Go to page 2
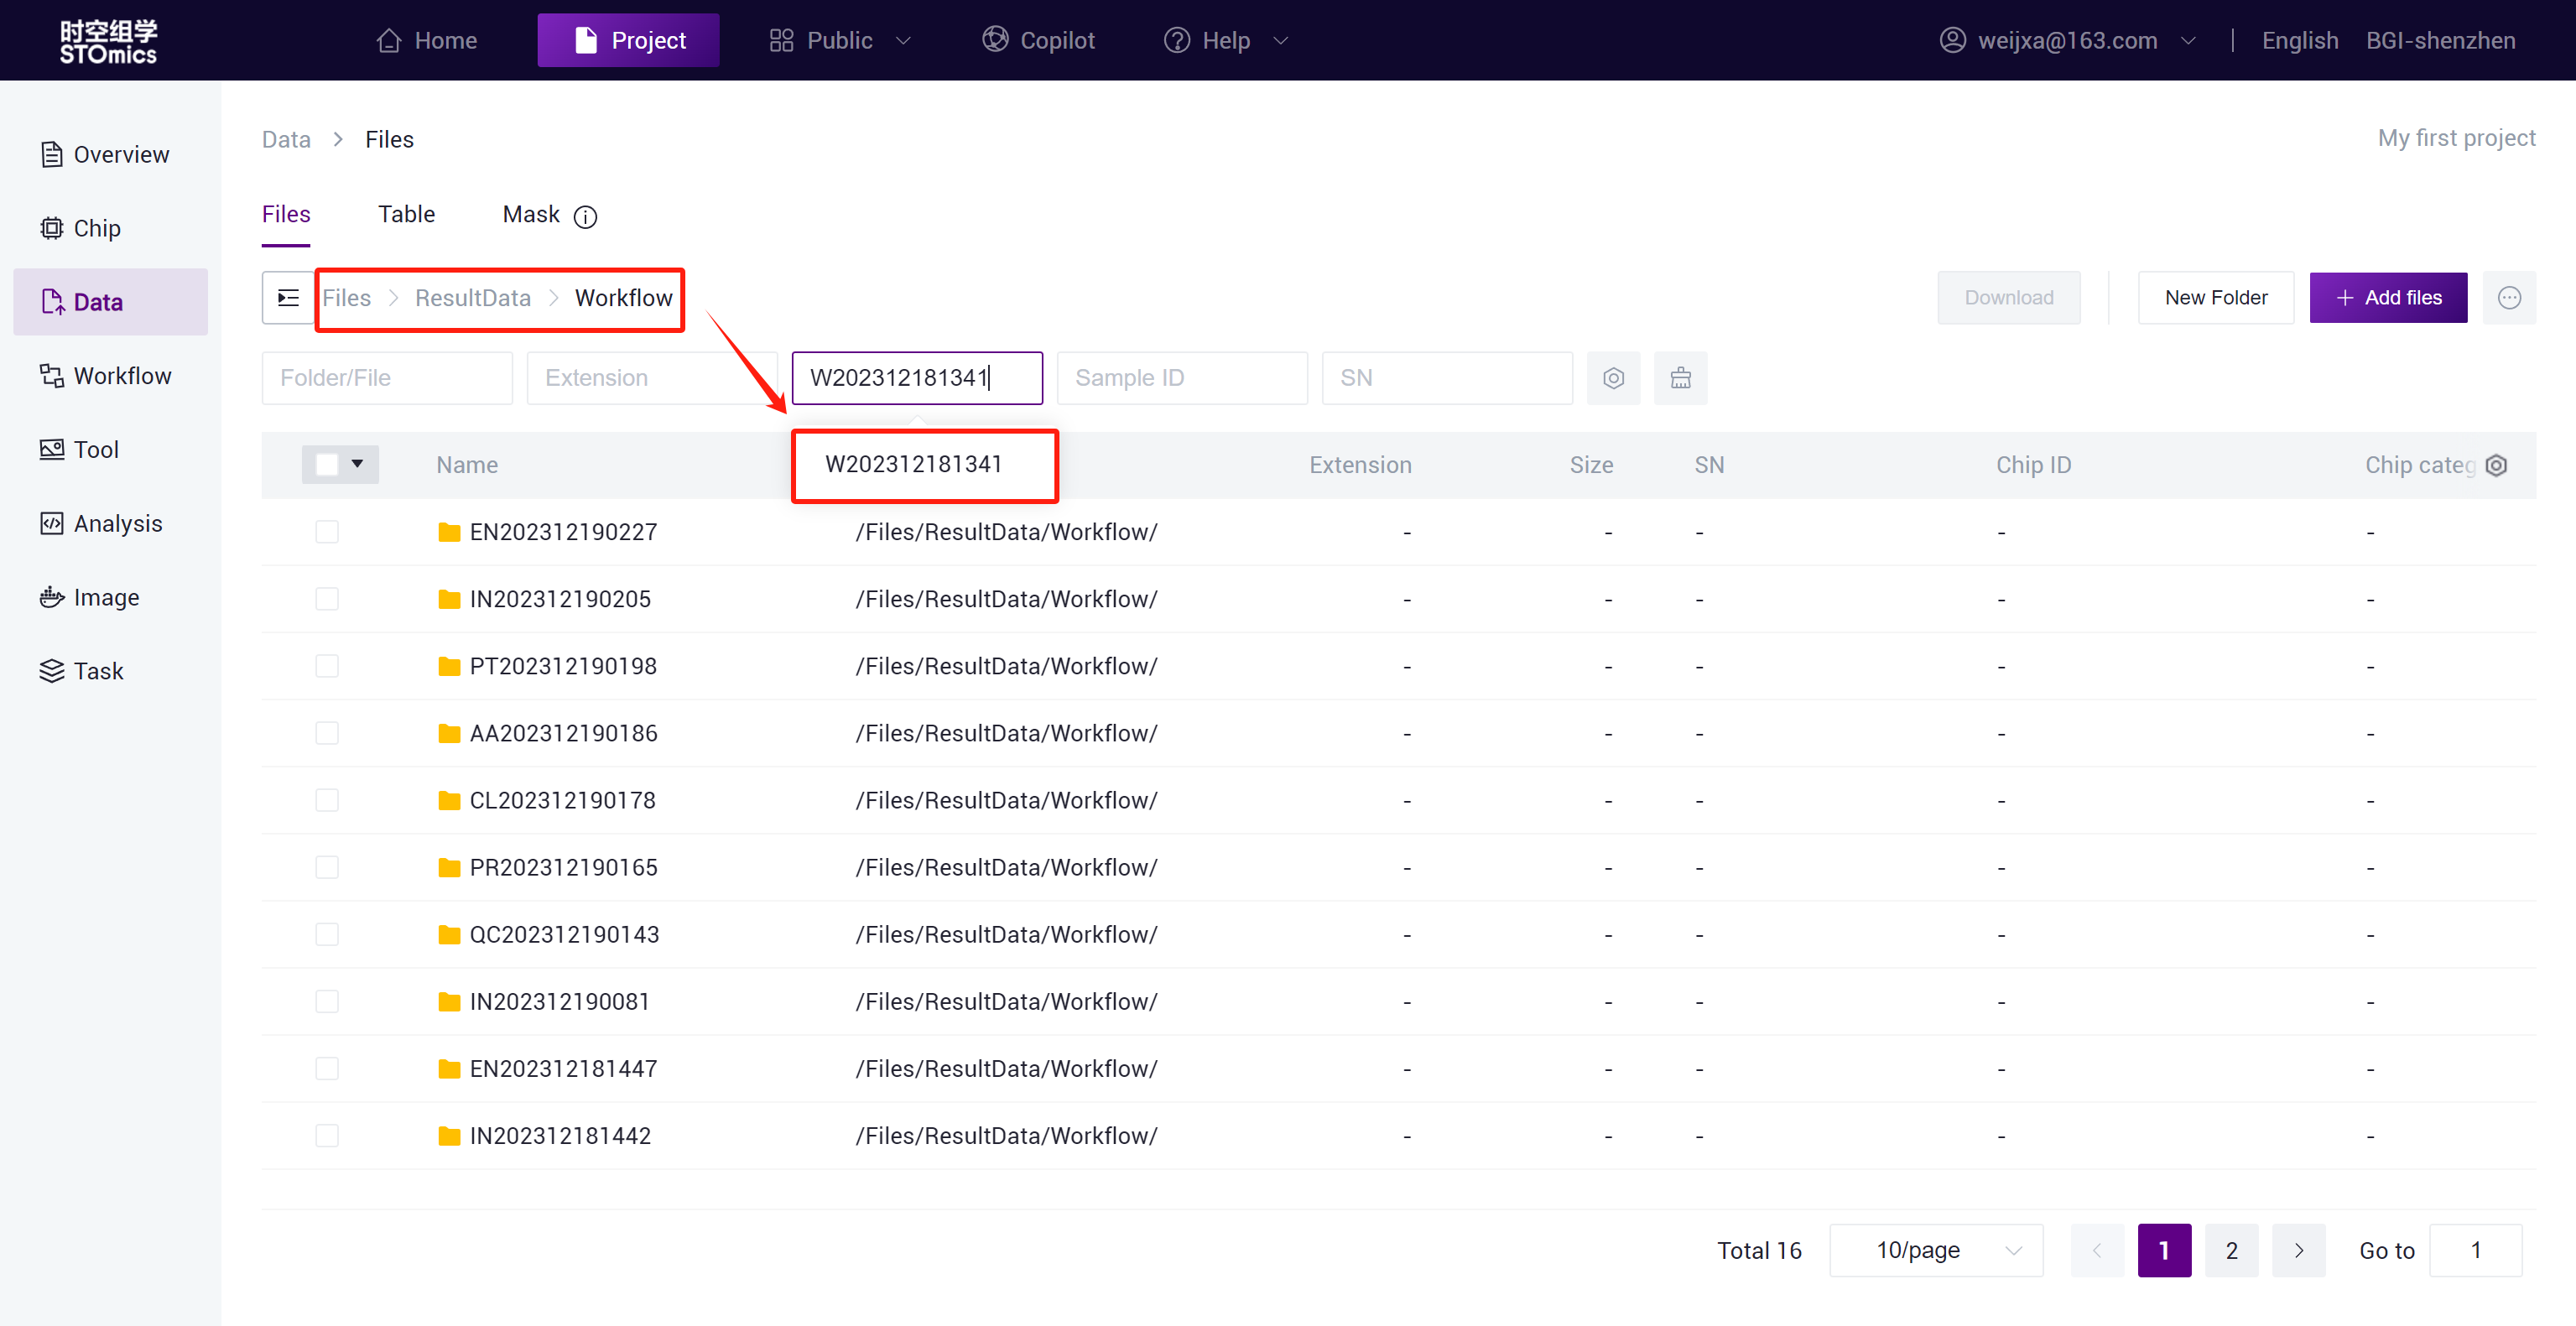The image size is (2576, 1326). 2231,1251
